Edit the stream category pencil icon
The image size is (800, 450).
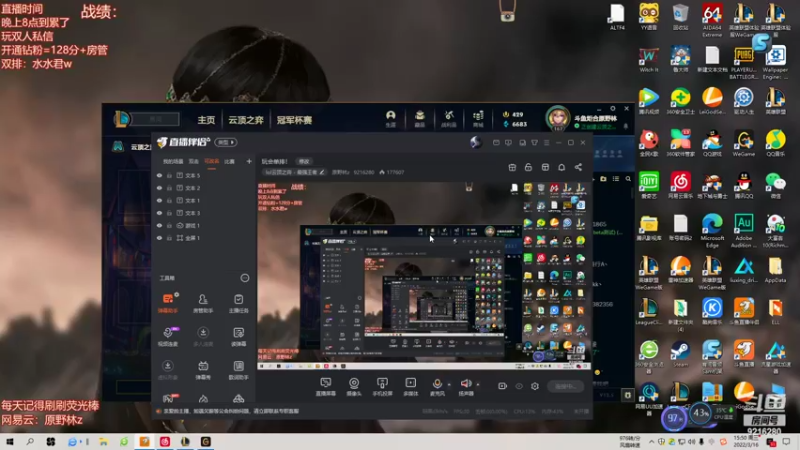tap(322, 172)
